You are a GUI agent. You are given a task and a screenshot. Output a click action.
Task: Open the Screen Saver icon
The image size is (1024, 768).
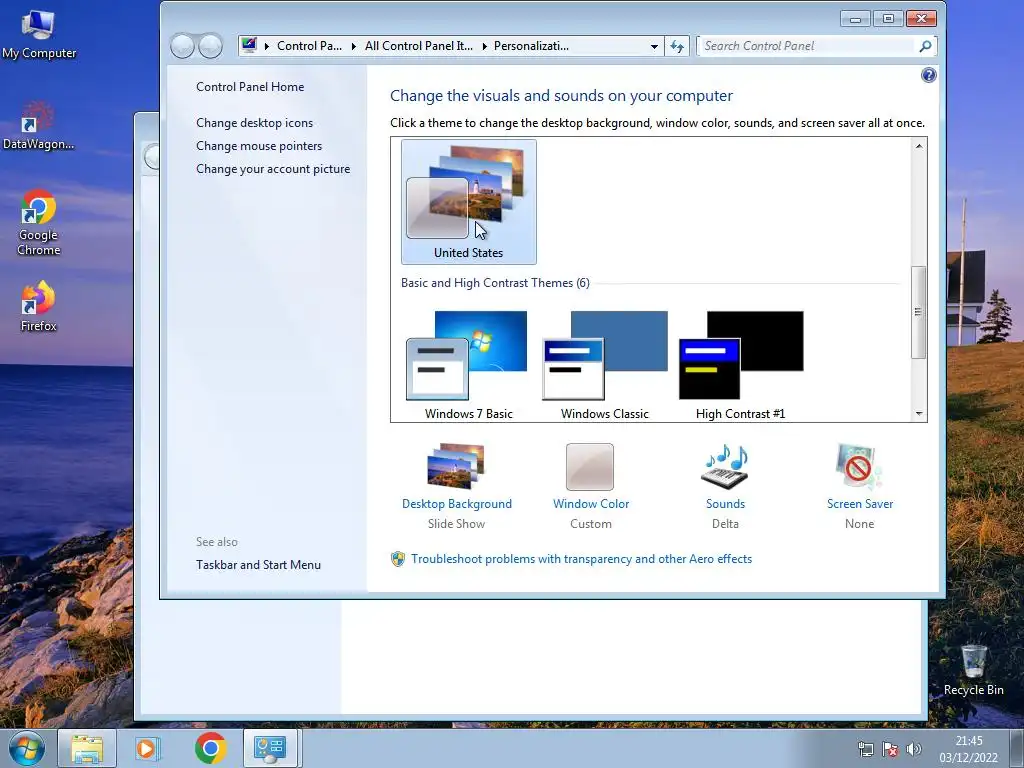(x=859, y=466)
